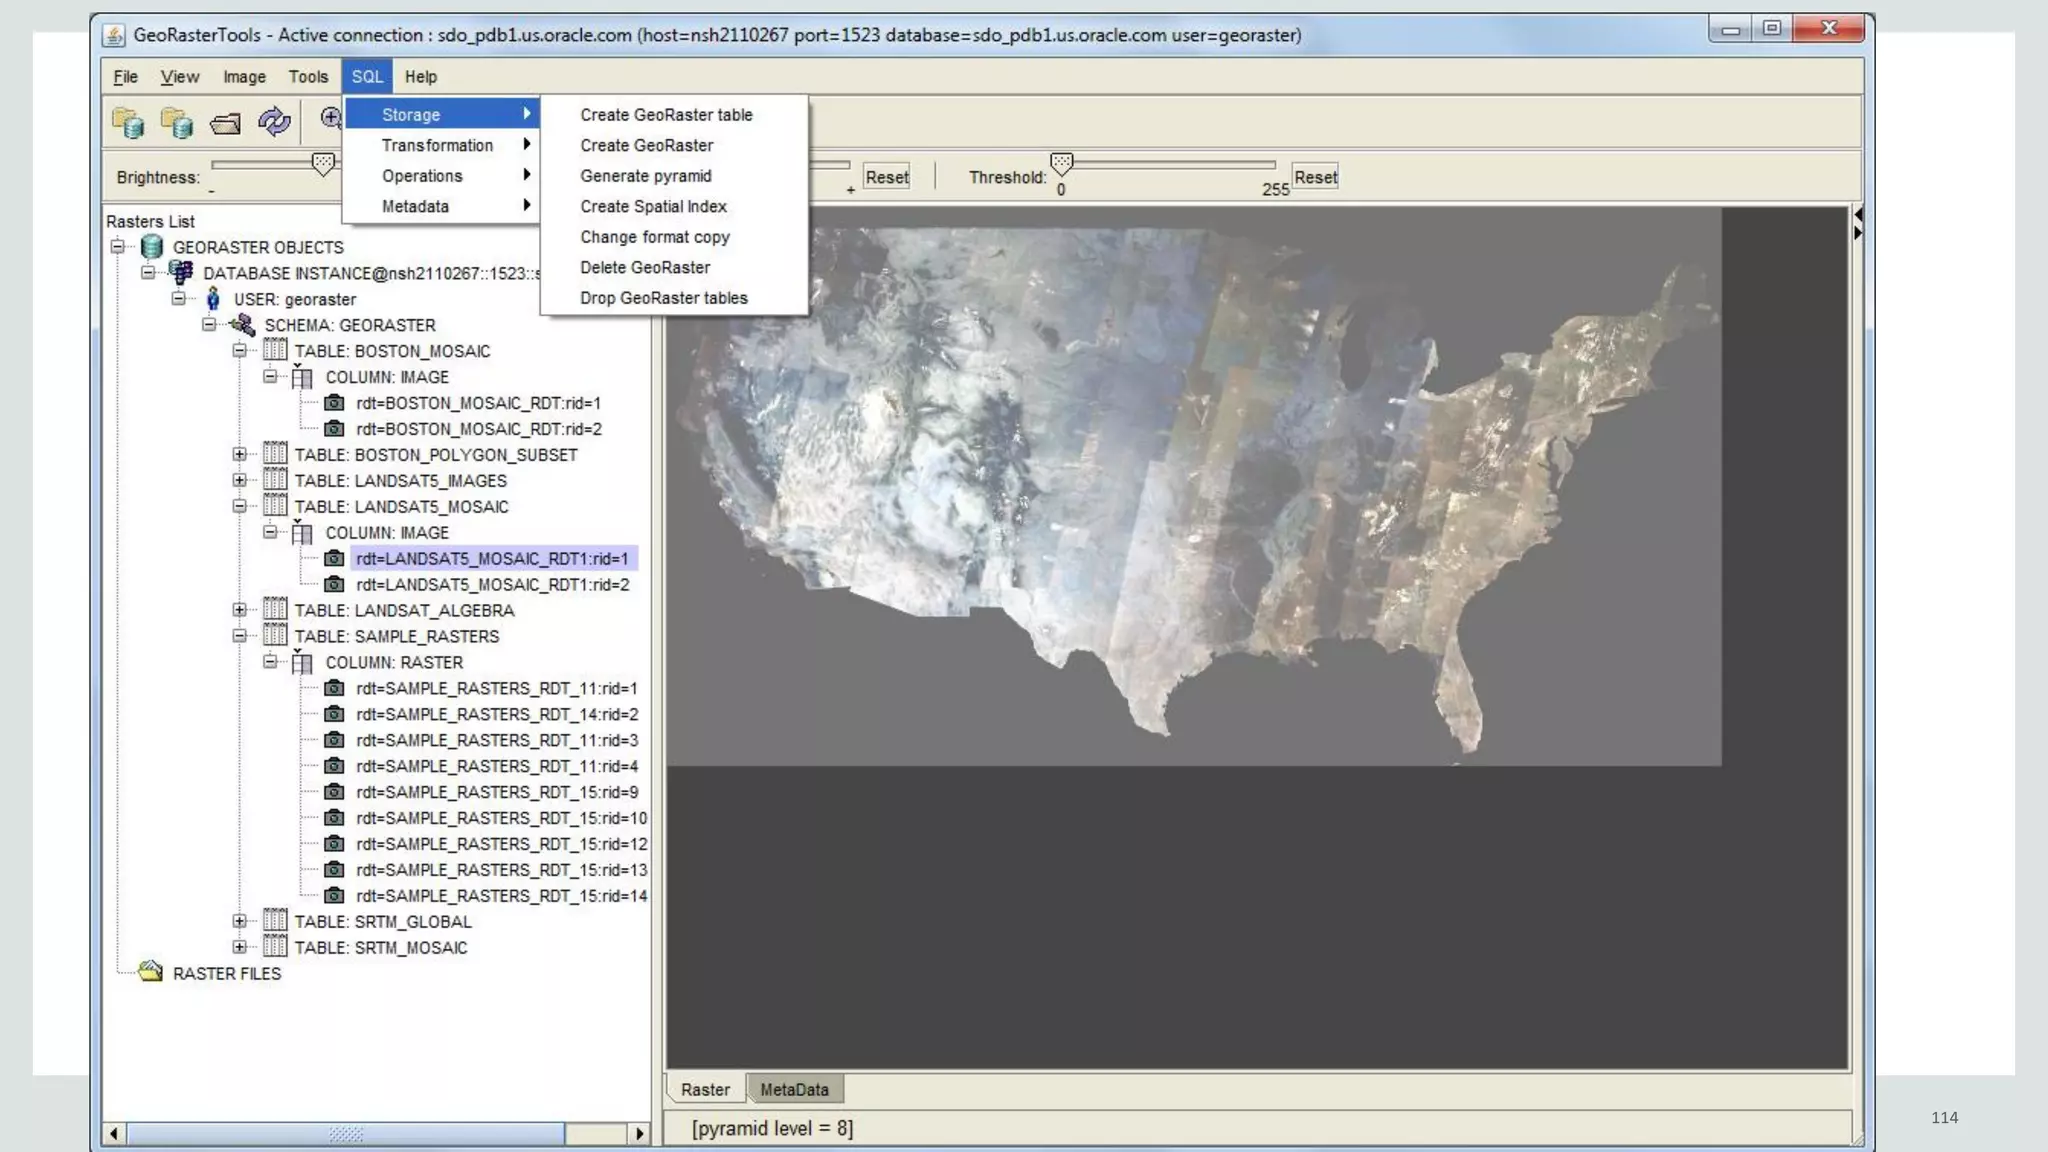Expand the TABLE: BOSTON_POLYGON_SUBSET node

239,454
